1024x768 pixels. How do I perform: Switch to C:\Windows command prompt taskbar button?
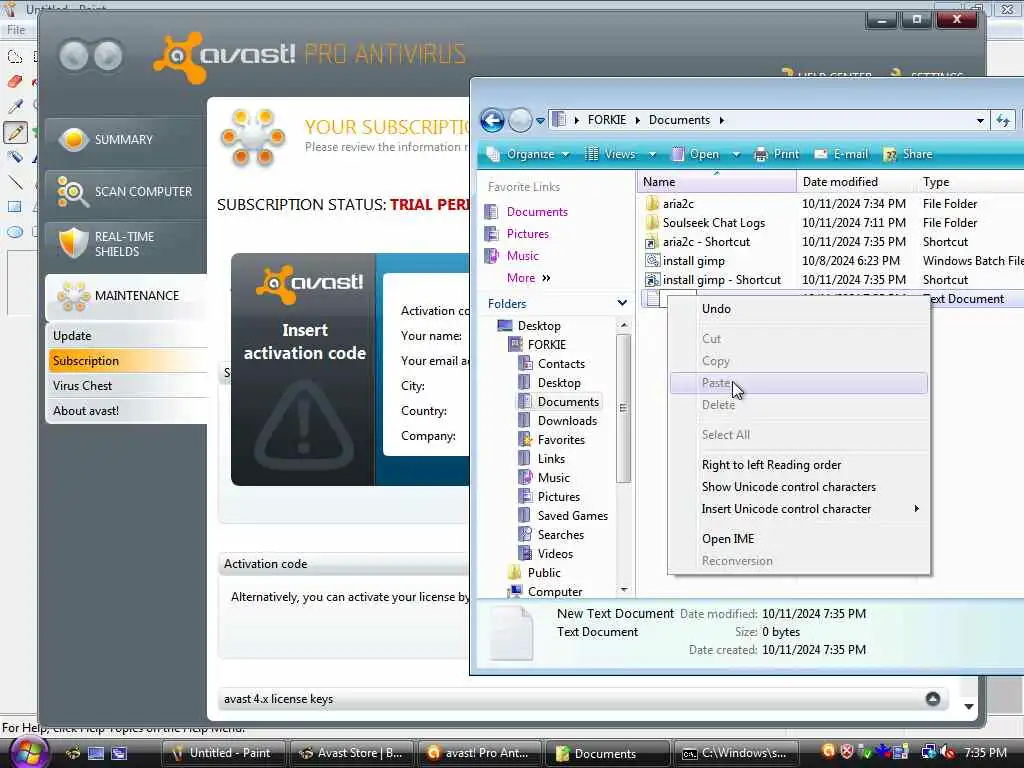735,753
